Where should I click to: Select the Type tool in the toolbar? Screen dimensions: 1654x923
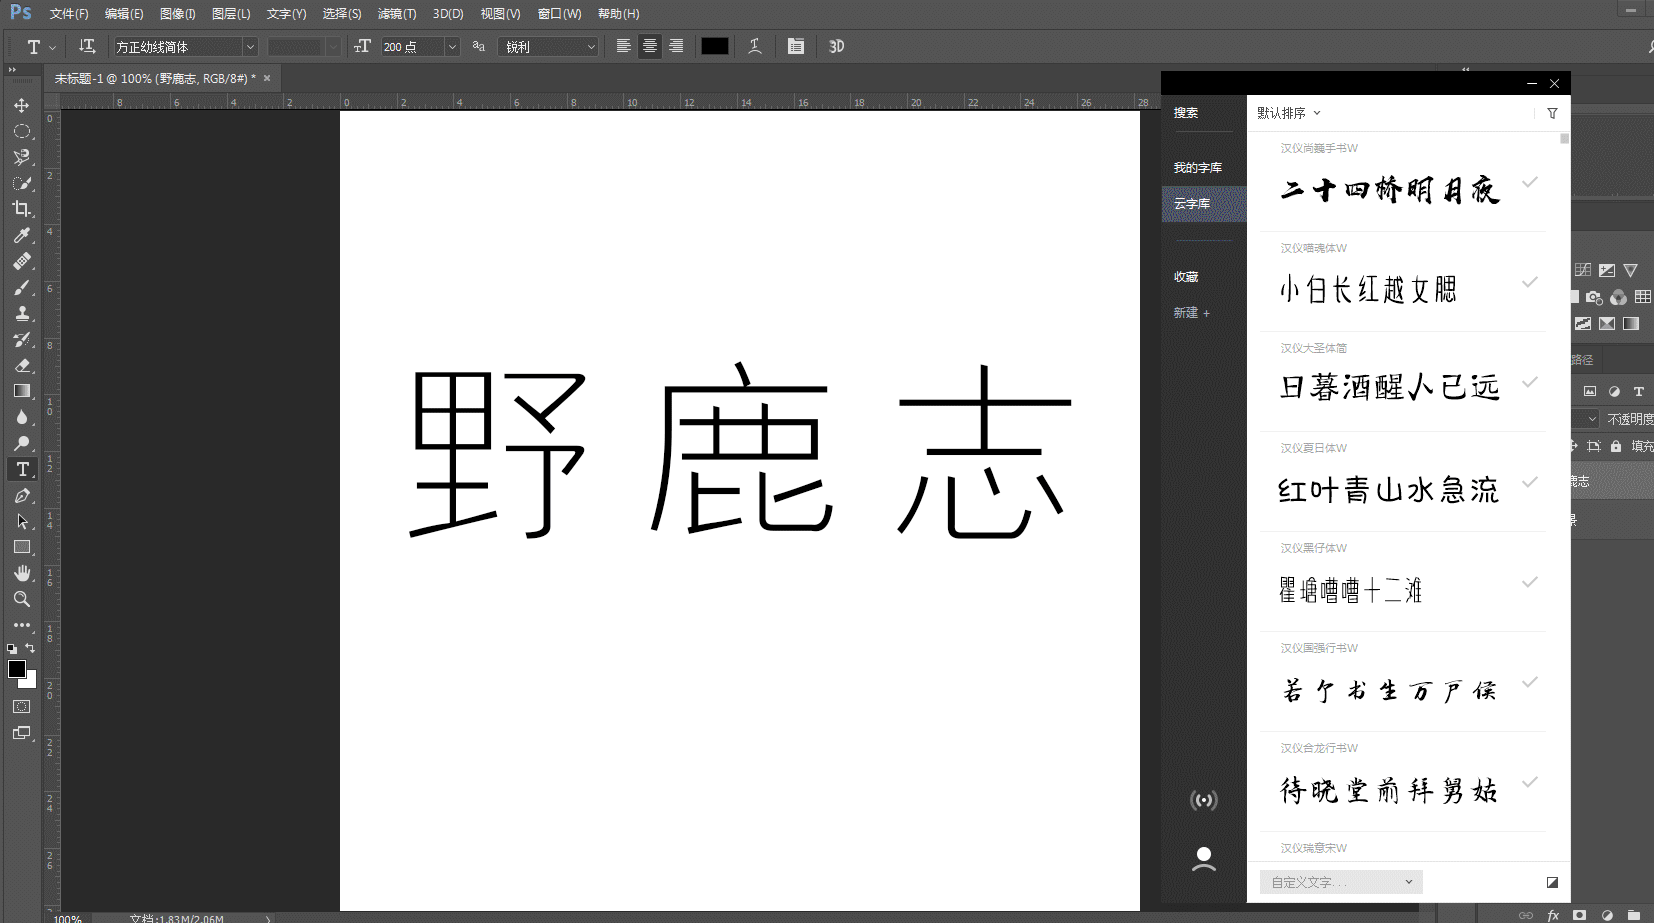(21, 468)
